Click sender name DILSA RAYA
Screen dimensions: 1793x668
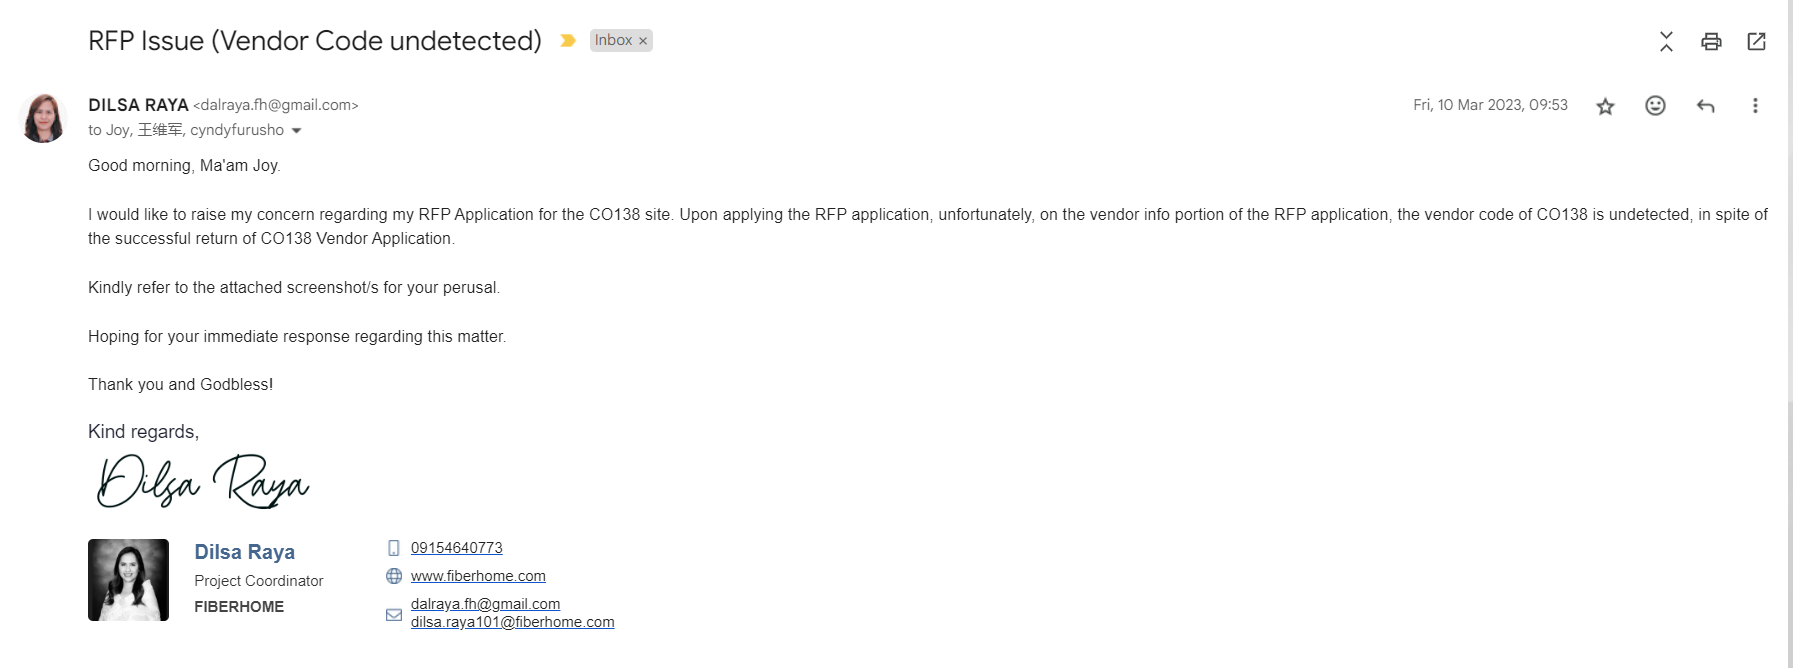(x=138, y=105)
